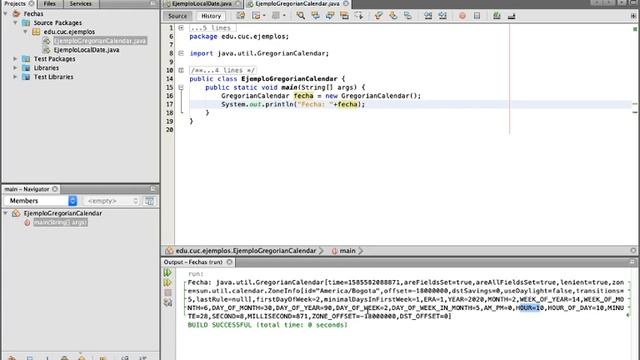Open the <empty> filter combo box
Image resolution: width=640 pixels, height=360 pixels.
tap(111, 201)
